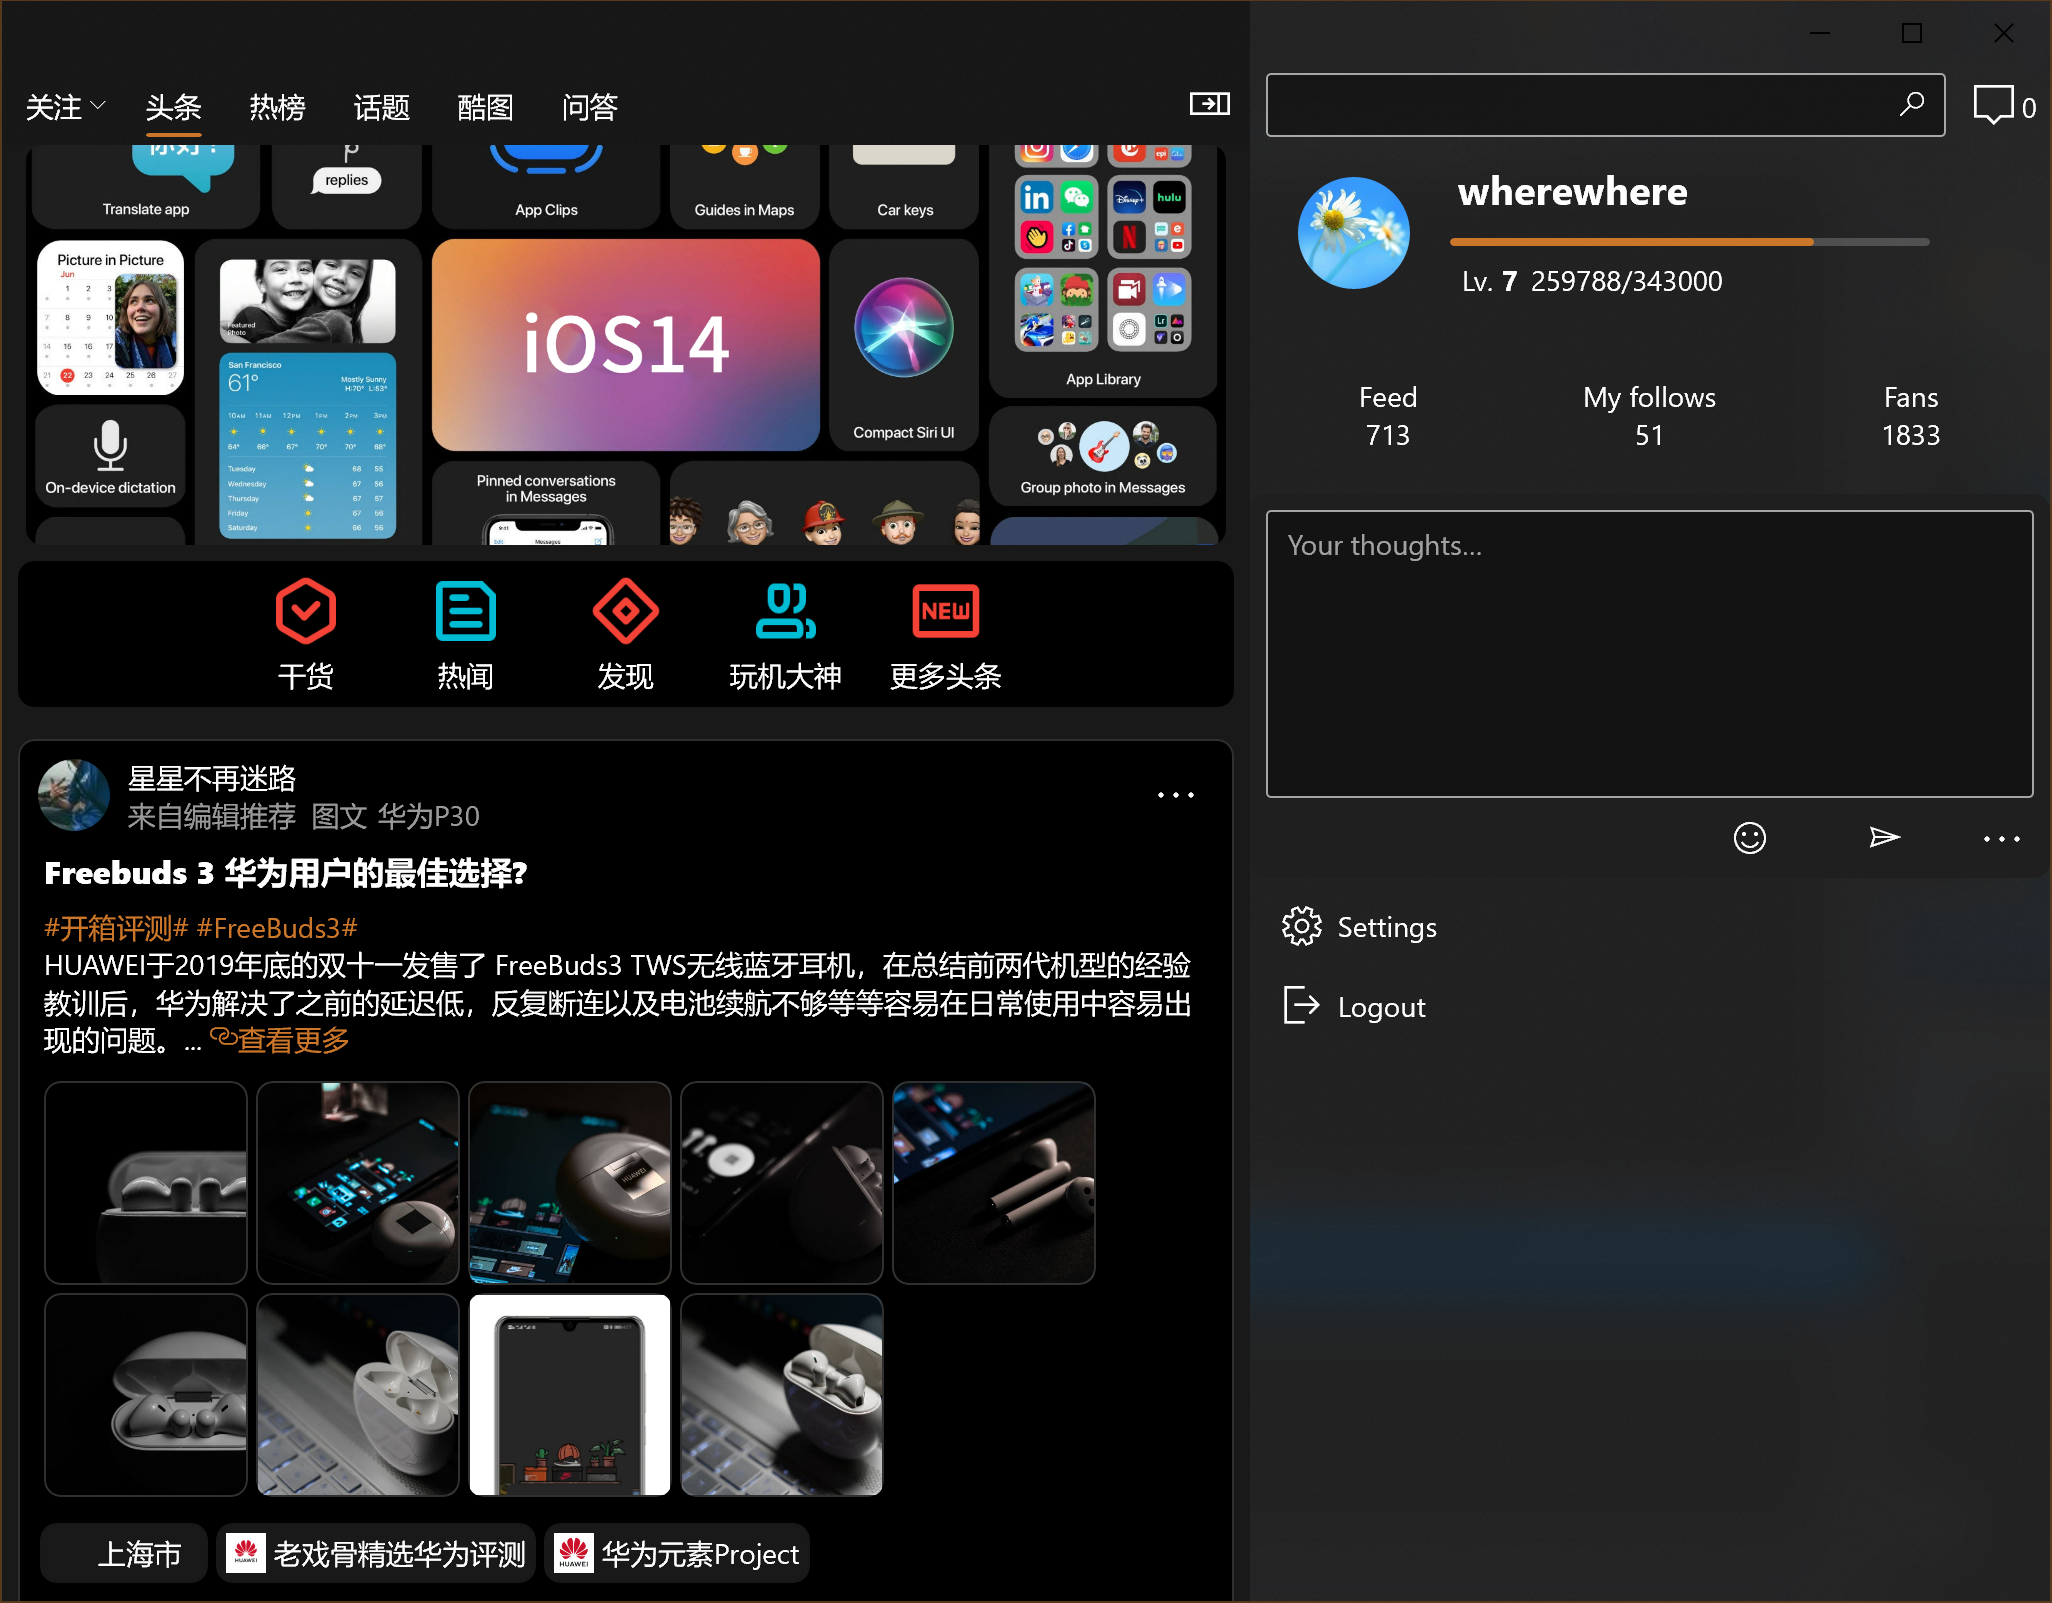This screenshot has height=1603, width=2052.
Task: Click the emoji smiley icon
Action: [1749, 838]
